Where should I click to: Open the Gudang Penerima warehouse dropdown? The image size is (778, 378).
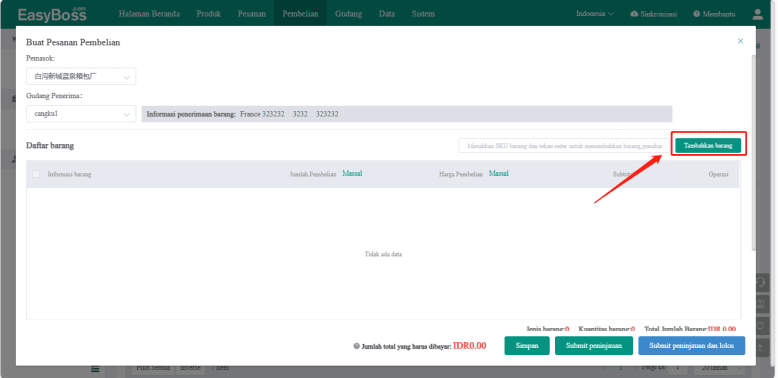pyautogui.click(x=81, y=114)
